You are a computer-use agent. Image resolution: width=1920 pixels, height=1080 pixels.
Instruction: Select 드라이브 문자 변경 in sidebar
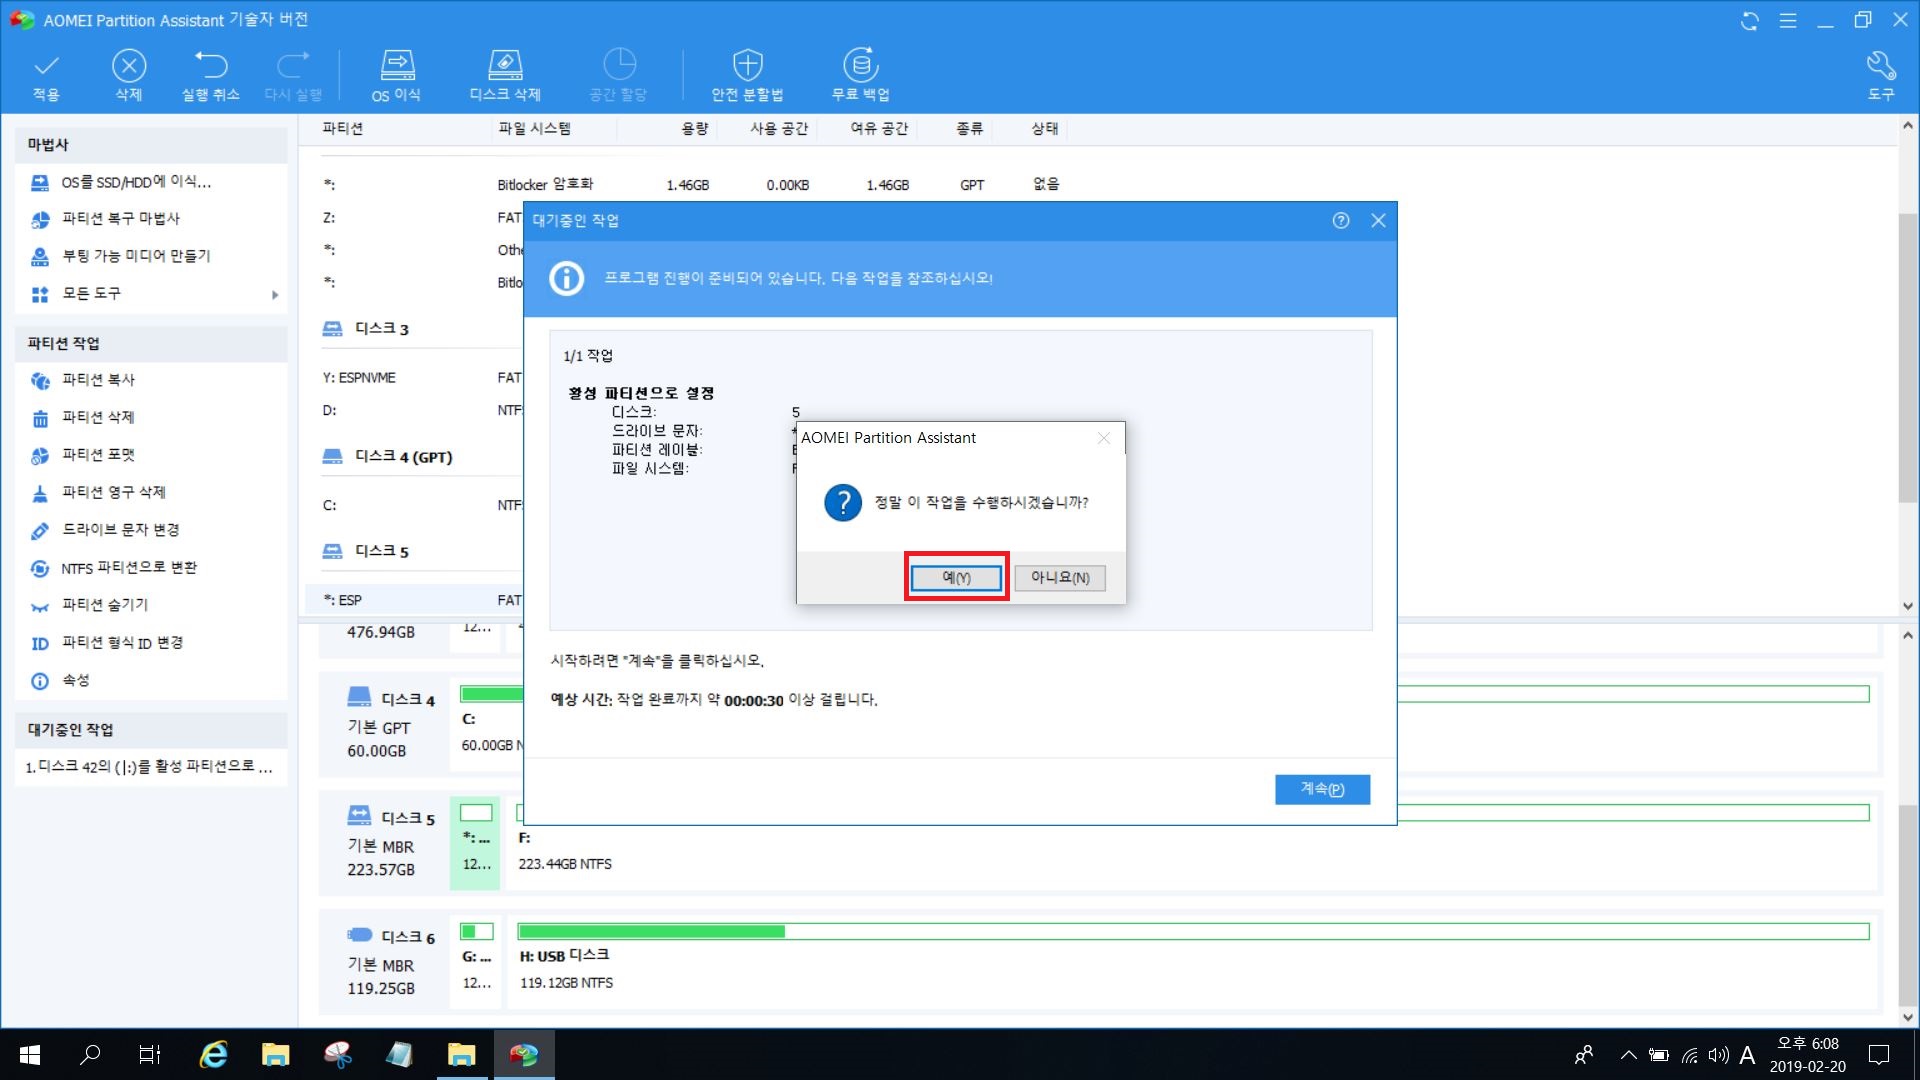120,530
